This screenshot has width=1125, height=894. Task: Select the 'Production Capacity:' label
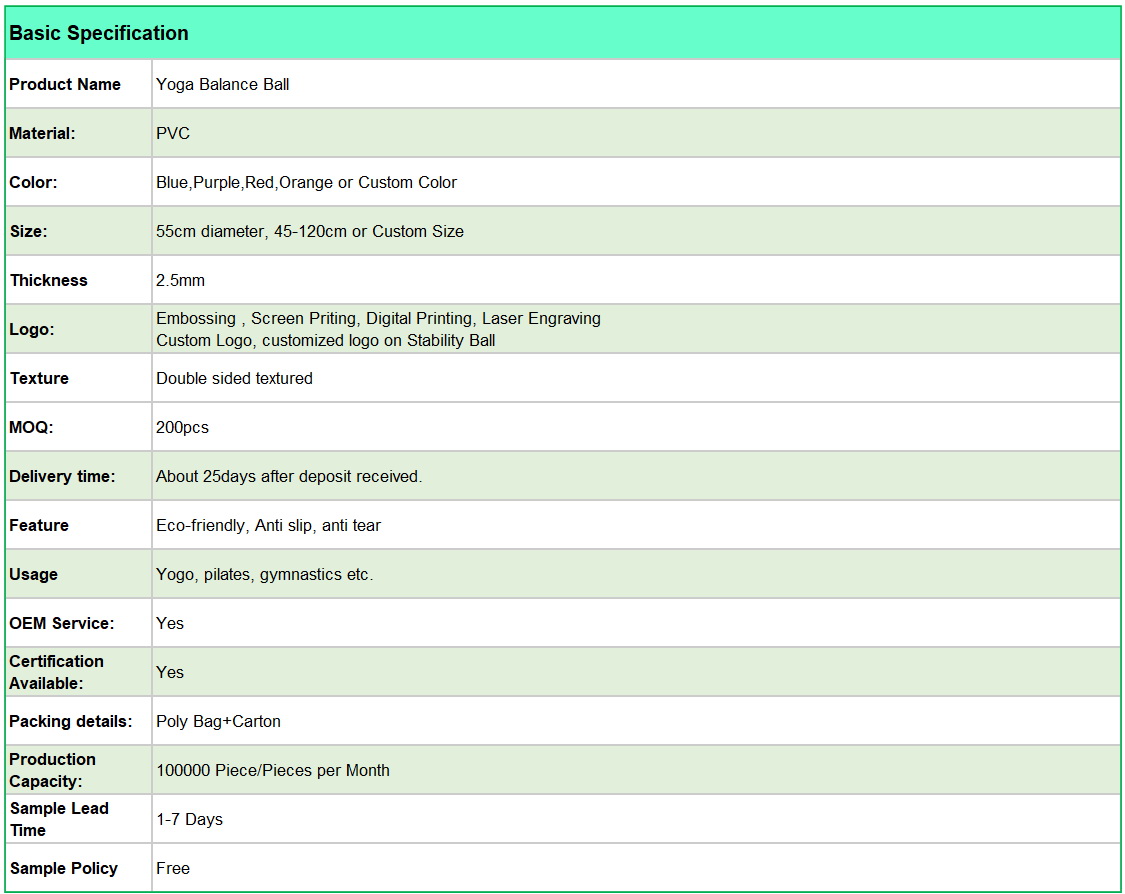pos(52,771)
